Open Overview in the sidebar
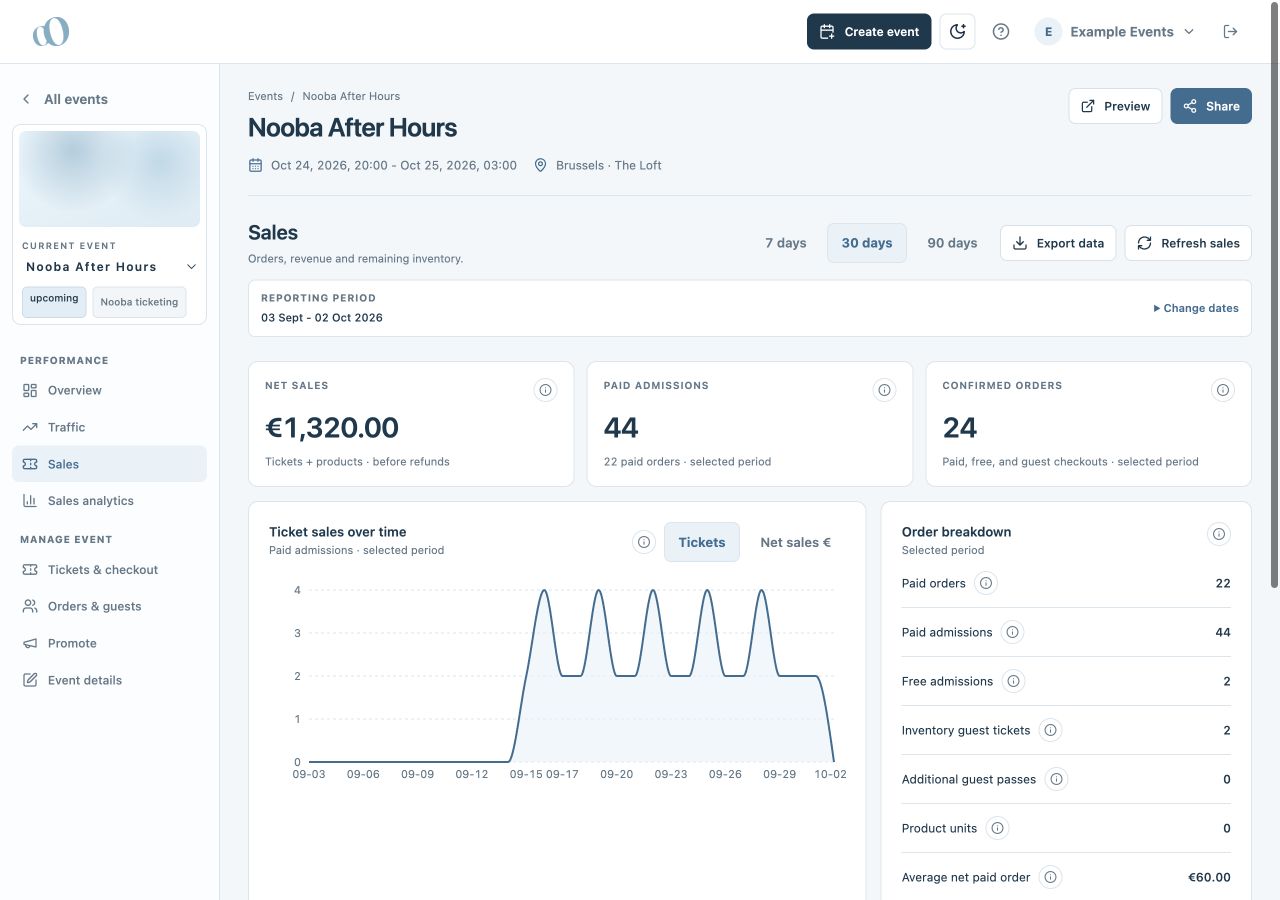This screenshot has width=1280, height=900. 109,390
